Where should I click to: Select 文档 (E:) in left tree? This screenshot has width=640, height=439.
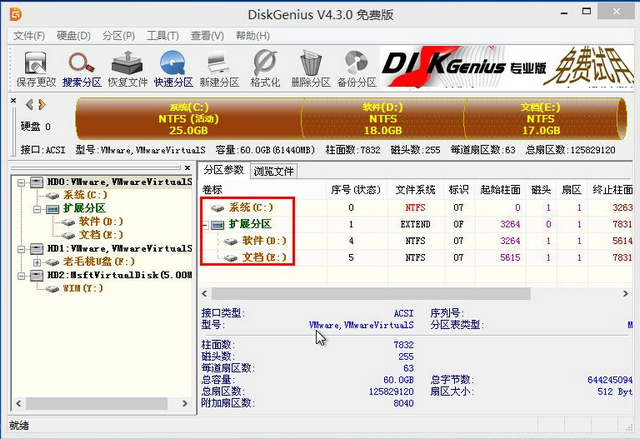(x=101, y=235)
